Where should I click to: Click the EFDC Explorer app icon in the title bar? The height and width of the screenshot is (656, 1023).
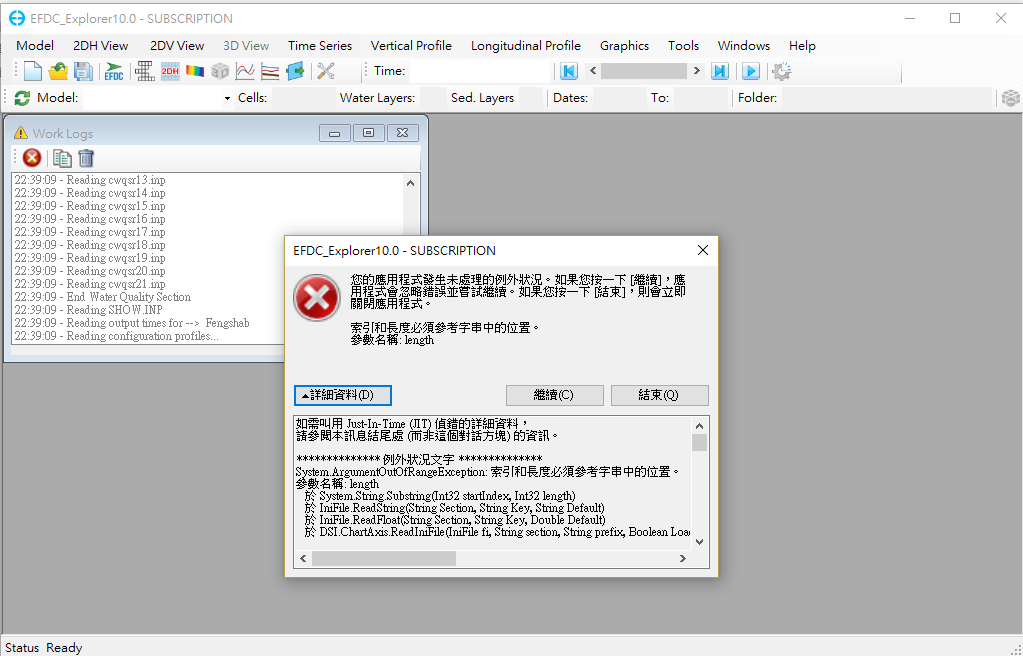[x=16, y=18]
